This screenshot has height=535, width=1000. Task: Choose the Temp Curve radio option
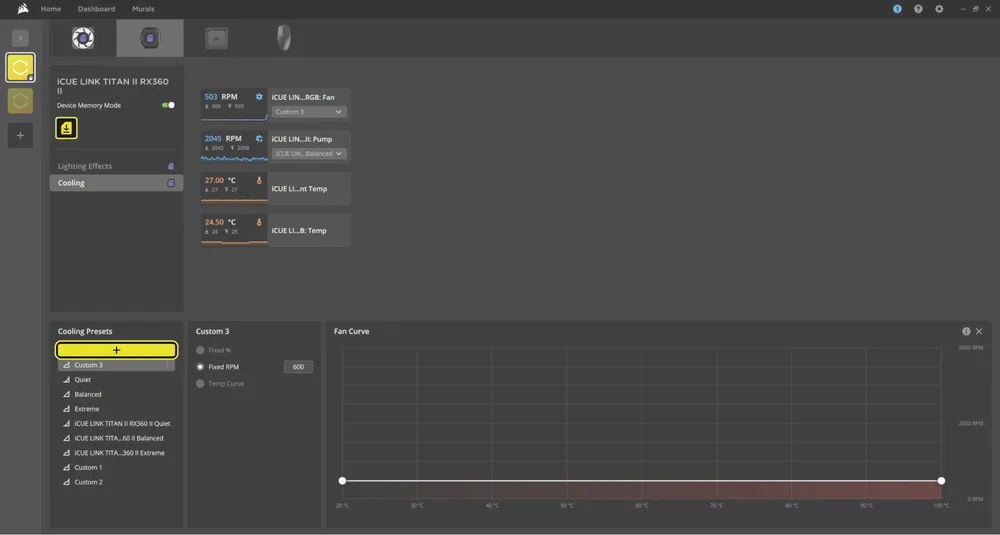click(x=200, y=383)
